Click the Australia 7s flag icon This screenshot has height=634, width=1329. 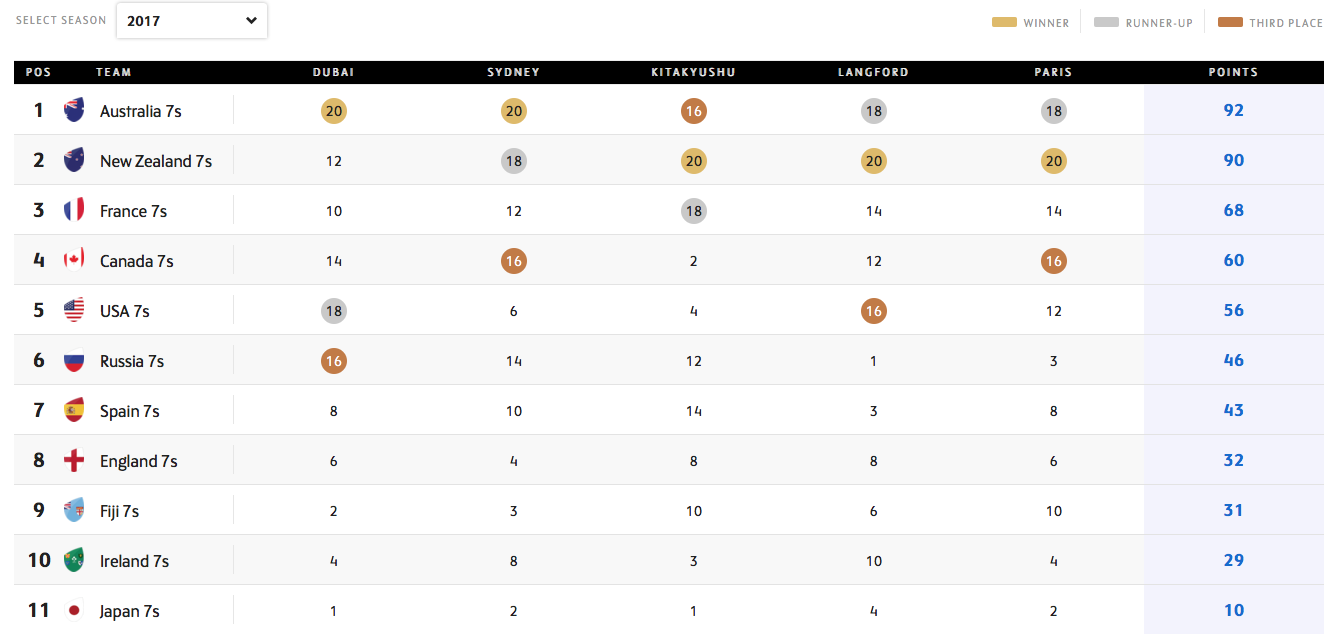coord(74,111)
